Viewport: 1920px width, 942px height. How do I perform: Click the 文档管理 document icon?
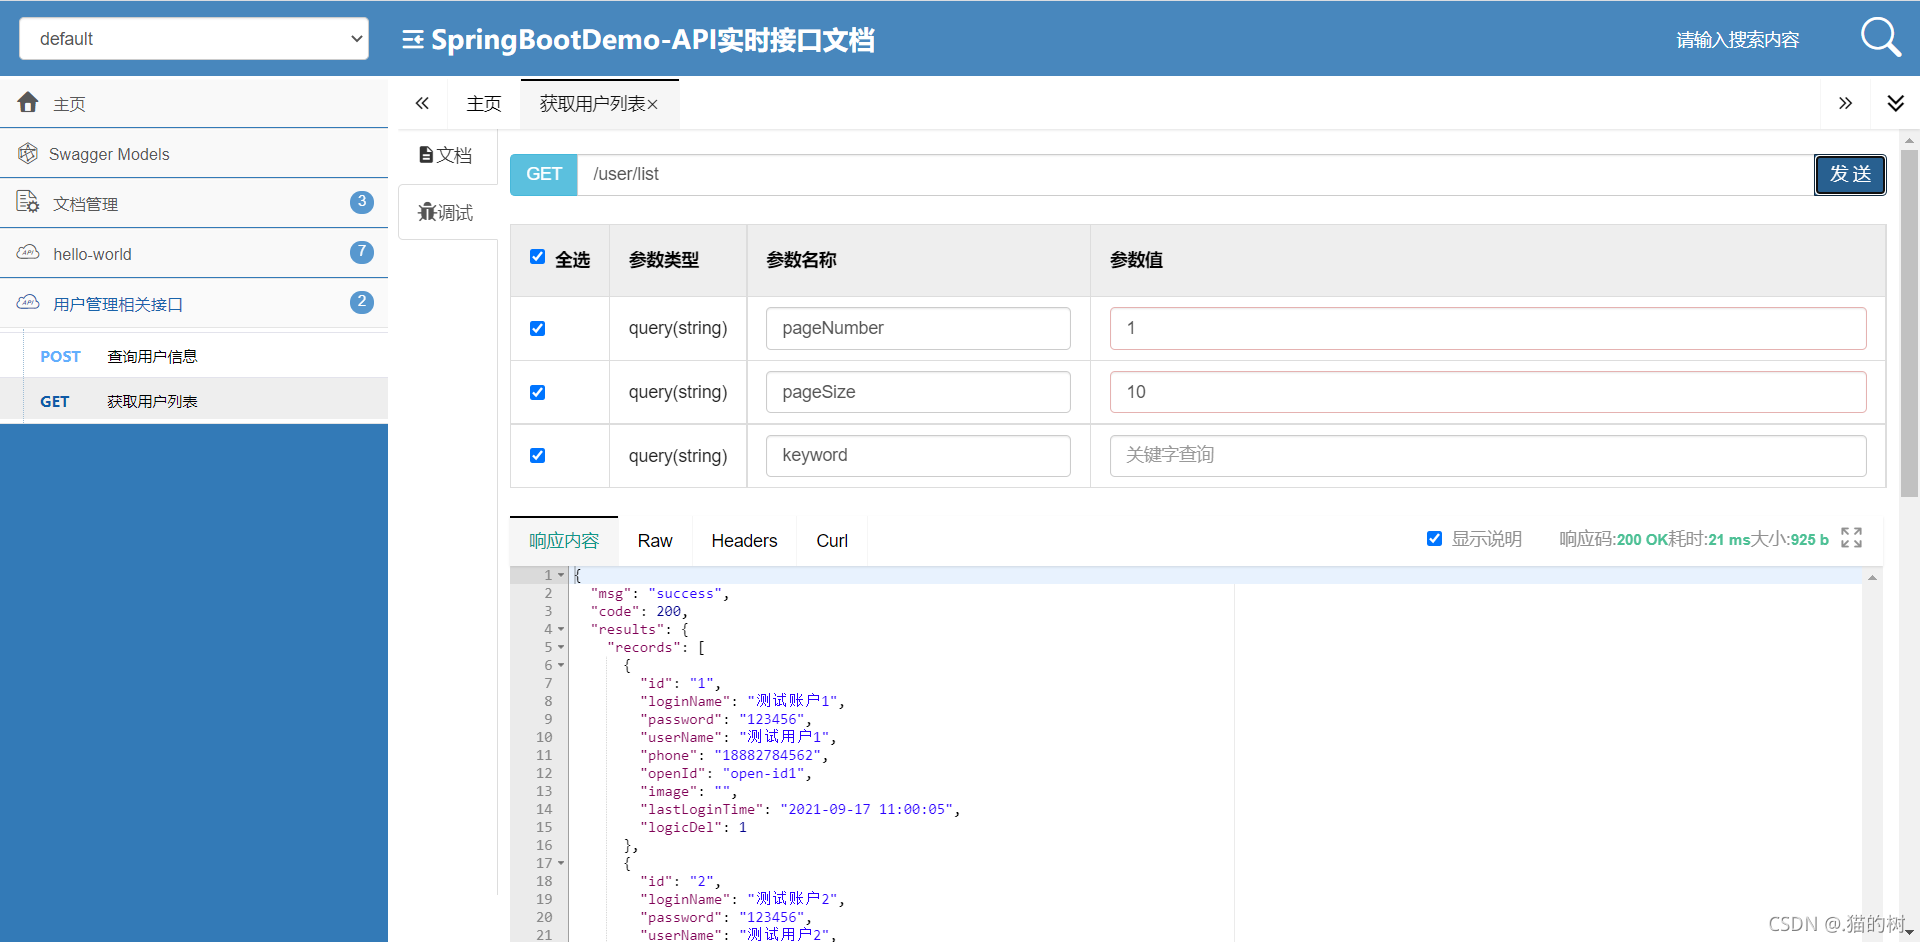tap(28, 203)
